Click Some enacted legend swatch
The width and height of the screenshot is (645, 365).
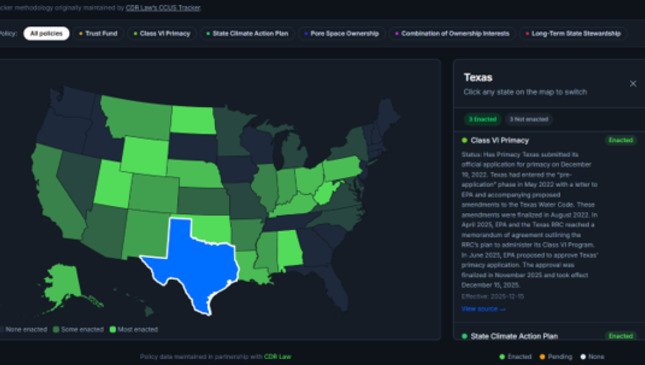[56, 330]
